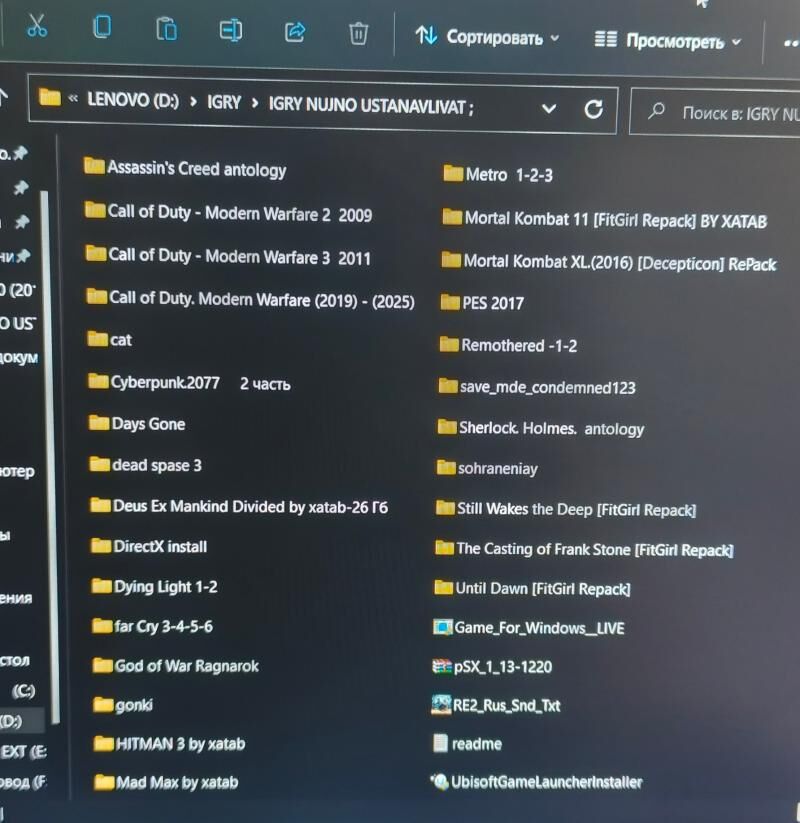Screen dimensions: 800x823
Task: Select the far Cry 3-4-5-6 folder
Action: 152,626
